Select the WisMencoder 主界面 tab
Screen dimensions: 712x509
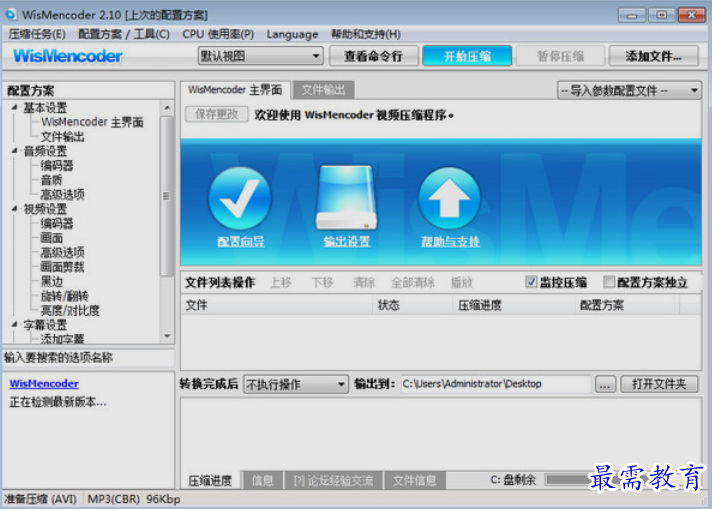[235, 90]
